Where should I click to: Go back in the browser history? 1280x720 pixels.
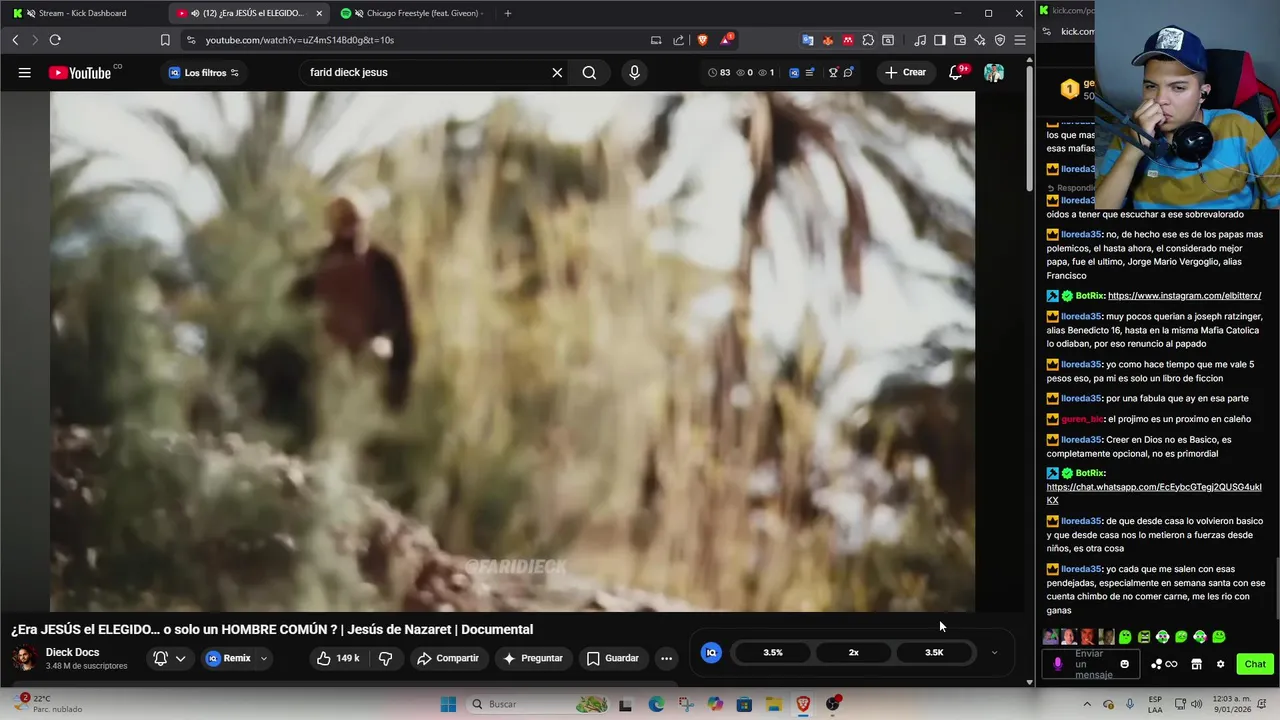click(x=15, y=40)
